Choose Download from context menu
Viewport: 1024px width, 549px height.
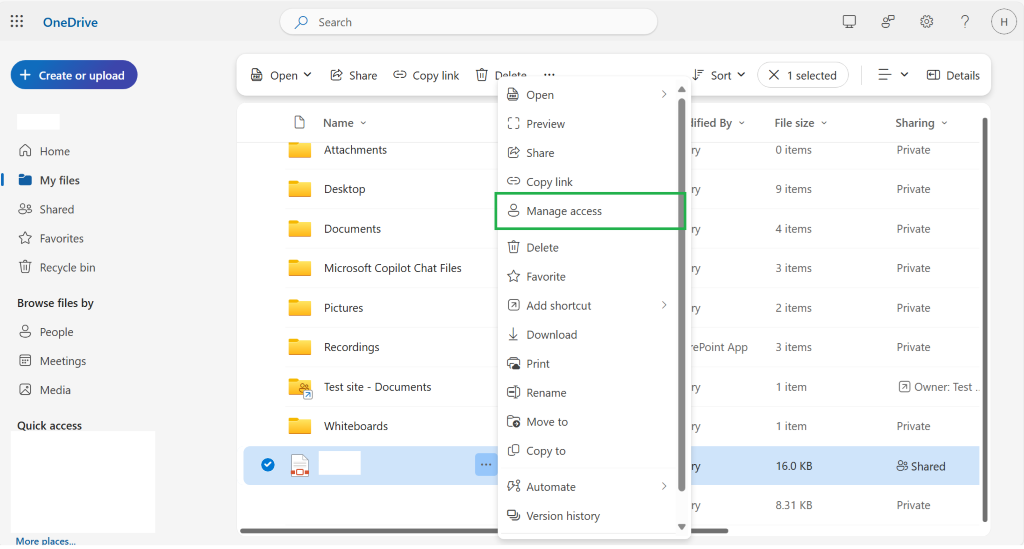pos(588,335)
